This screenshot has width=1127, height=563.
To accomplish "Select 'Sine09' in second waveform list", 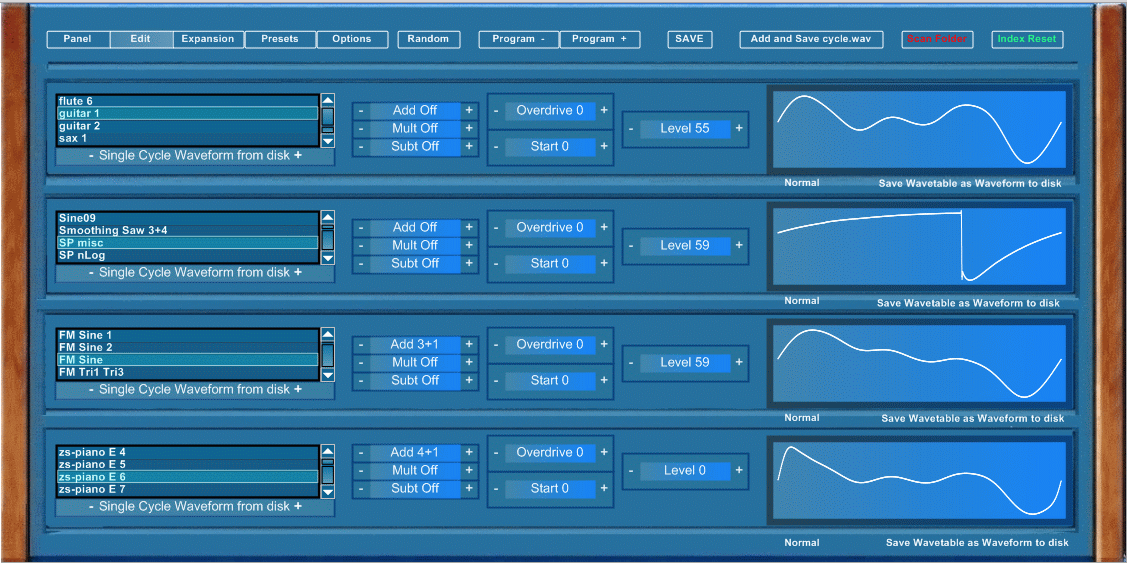I will [188, 218].
